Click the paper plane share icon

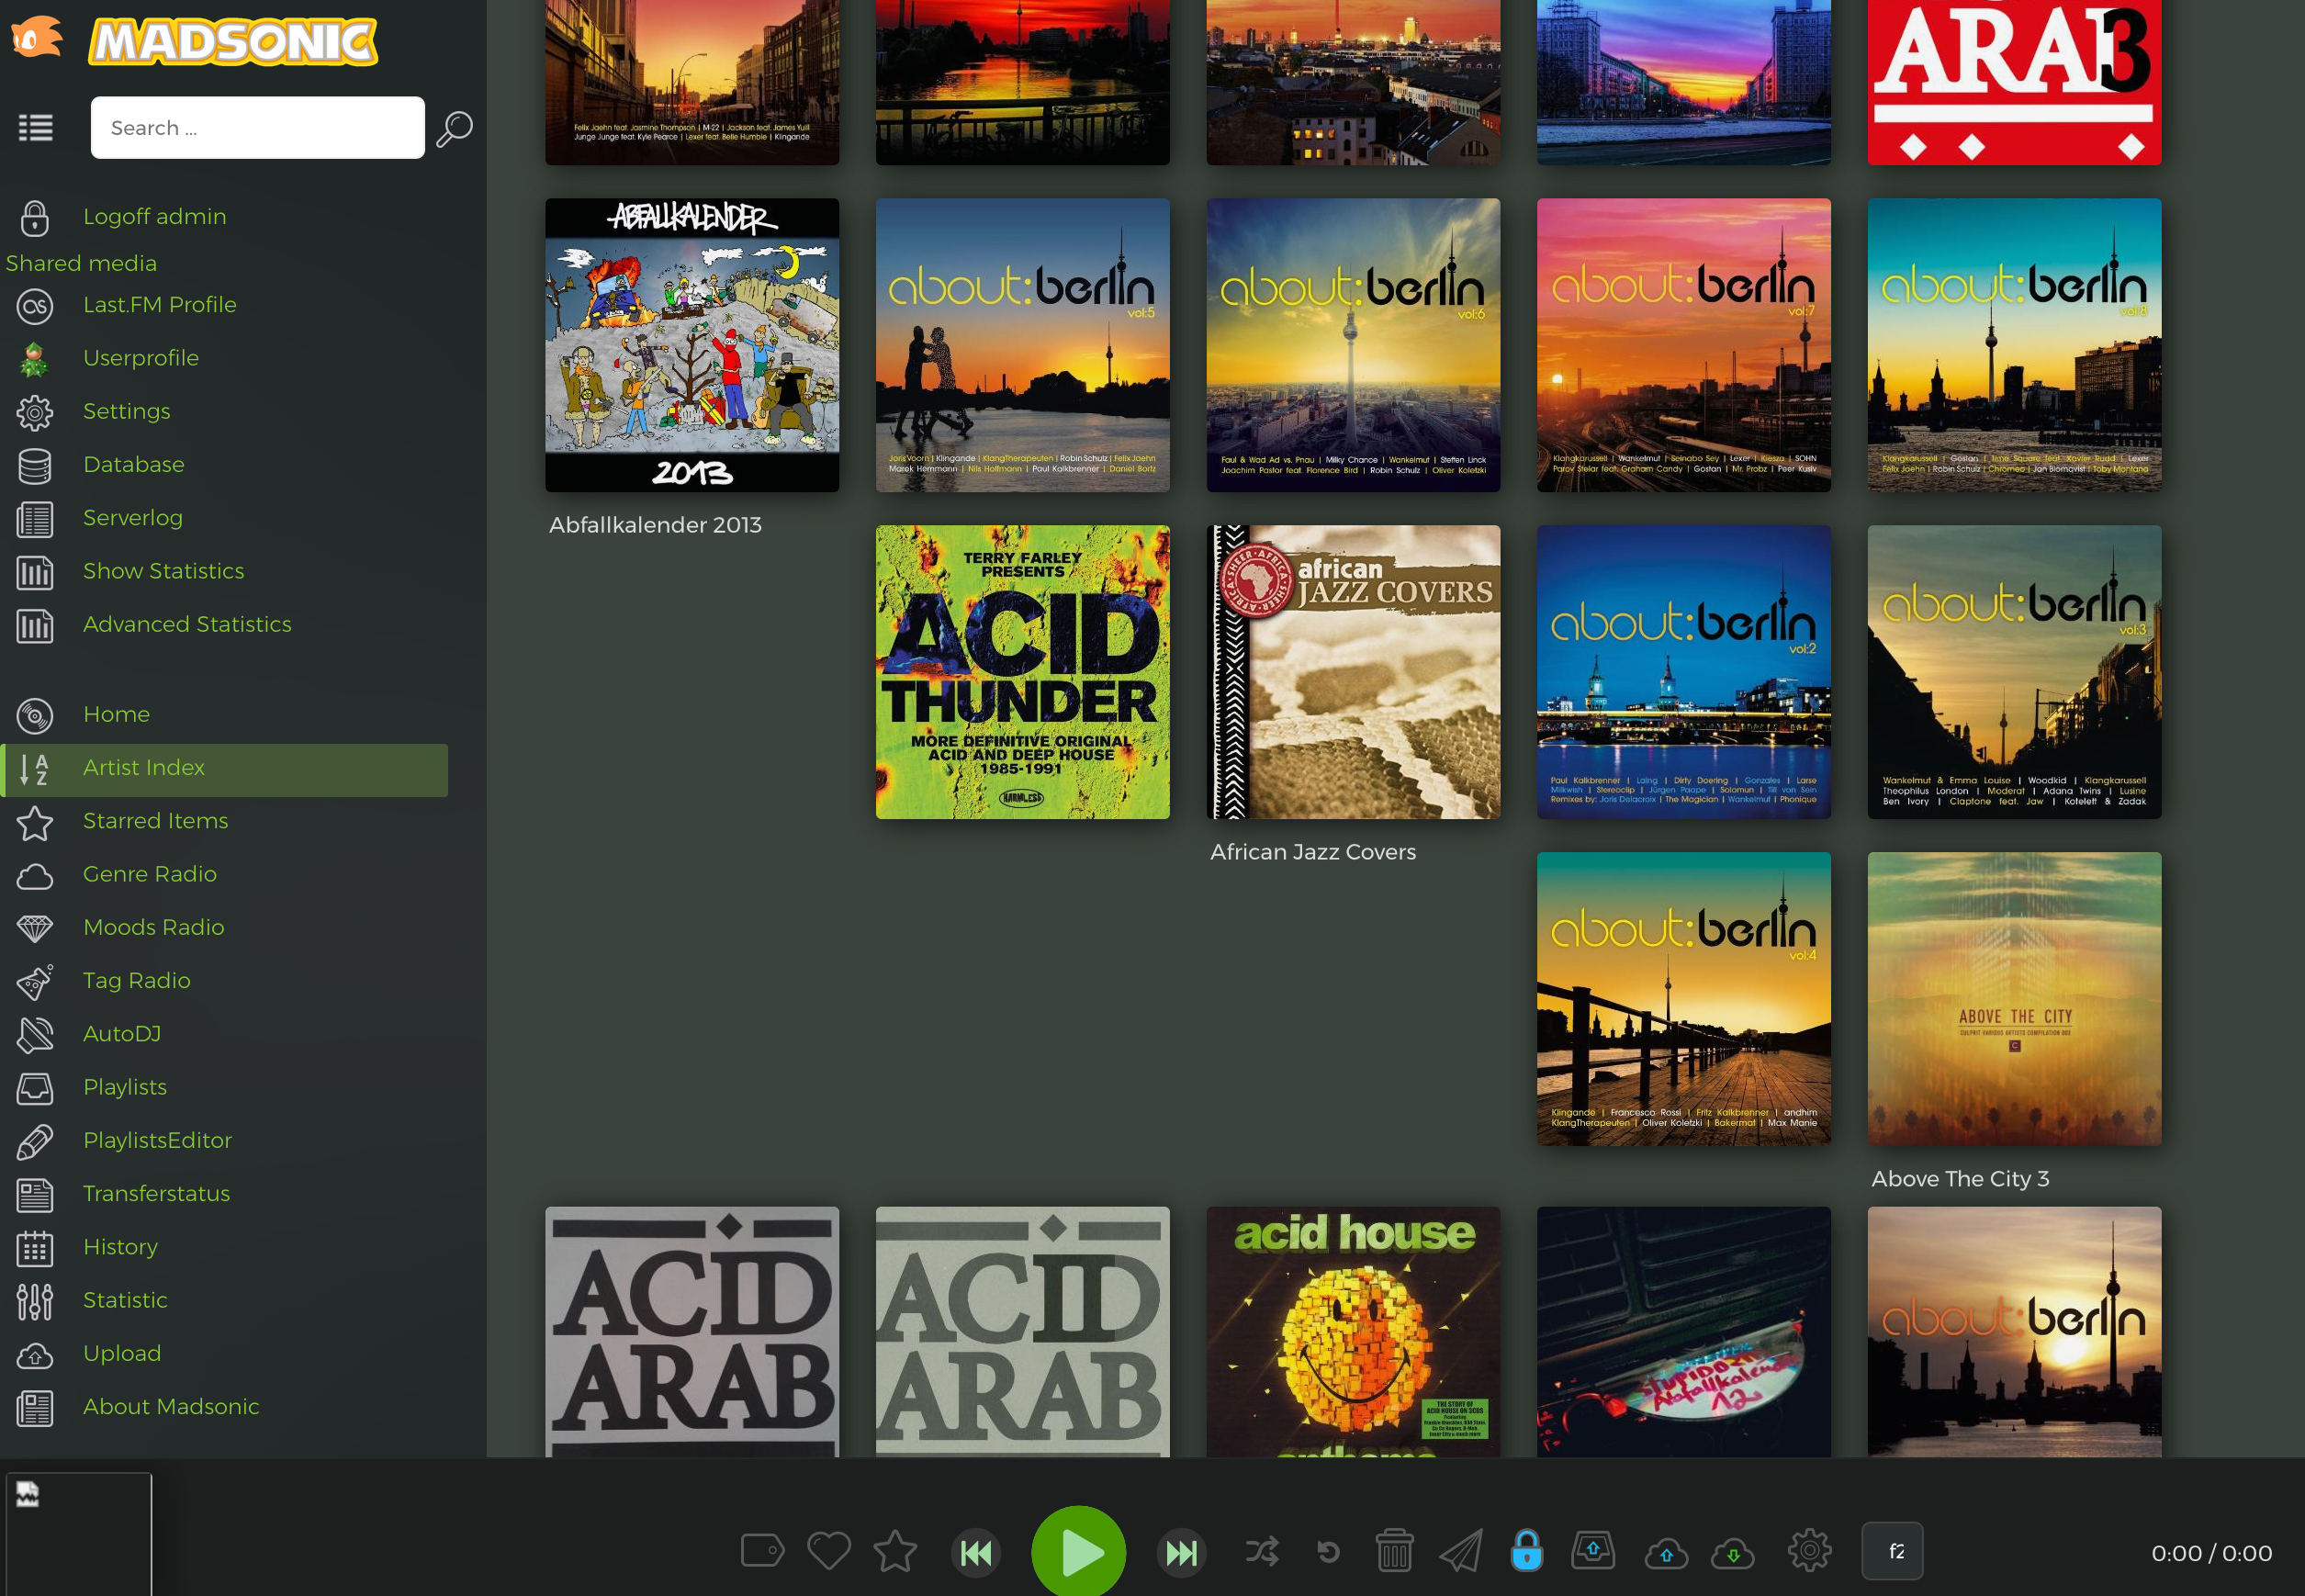[1460, 1551]
